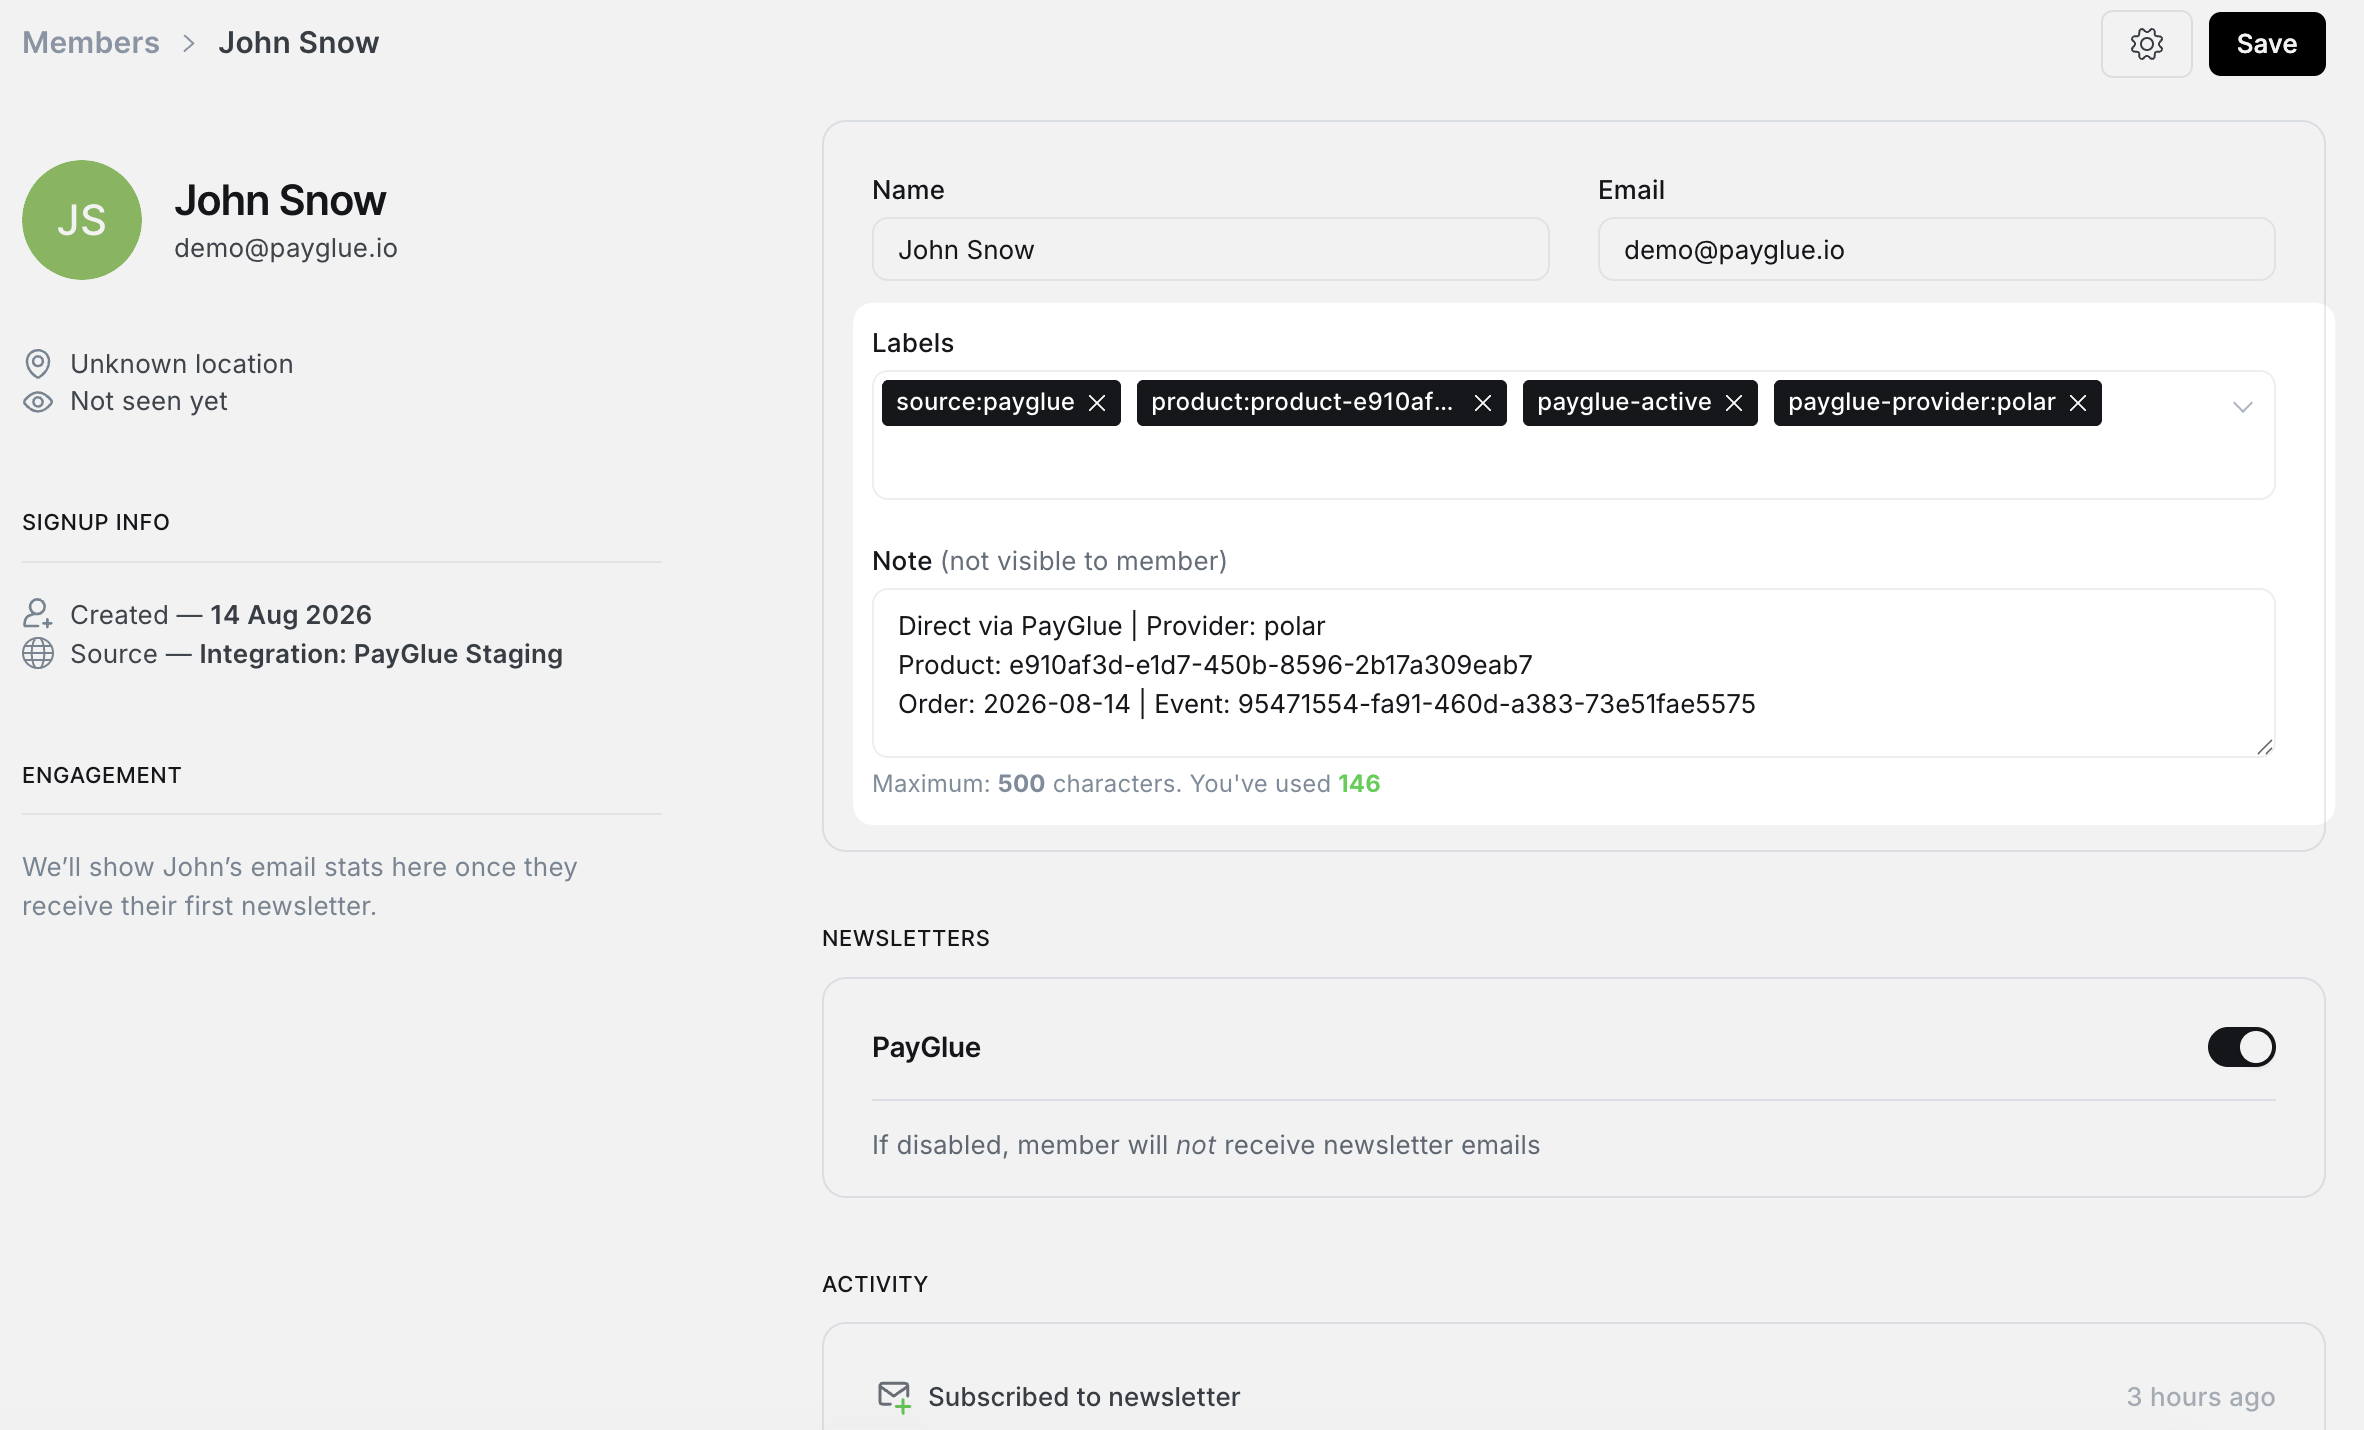Click the payglue-active label chip text
Image resolution: width=2364 pixels, height=1430 pixels.
click(1624, 402)
